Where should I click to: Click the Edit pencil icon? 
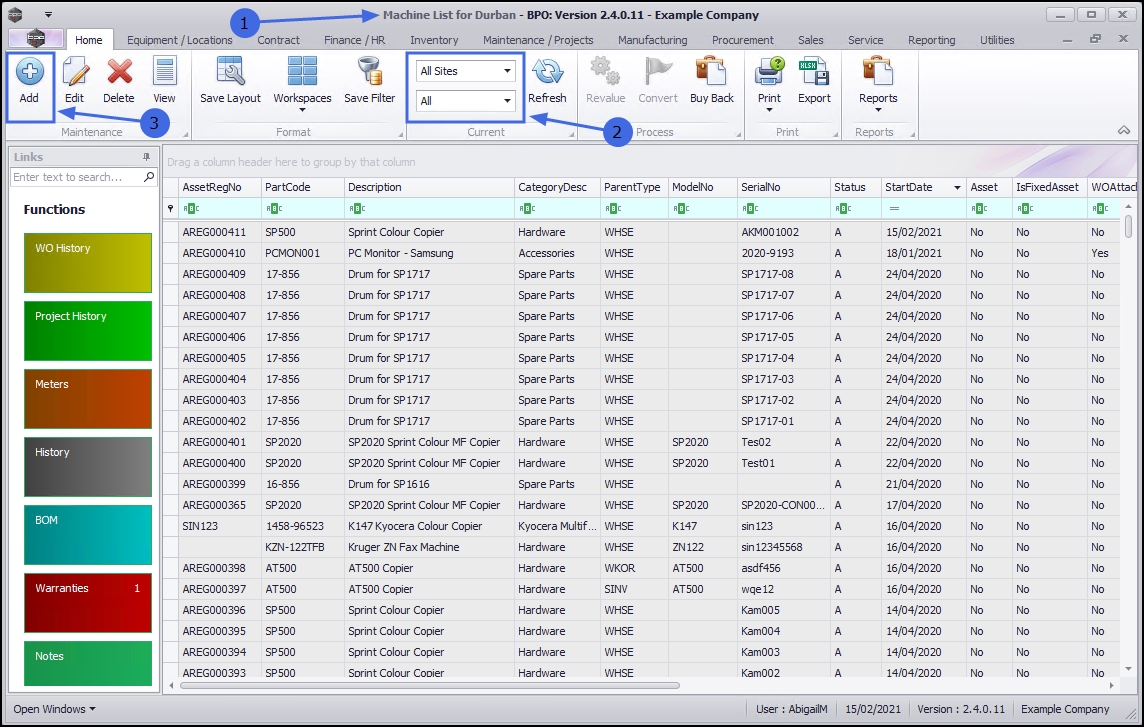click(74, 73)
